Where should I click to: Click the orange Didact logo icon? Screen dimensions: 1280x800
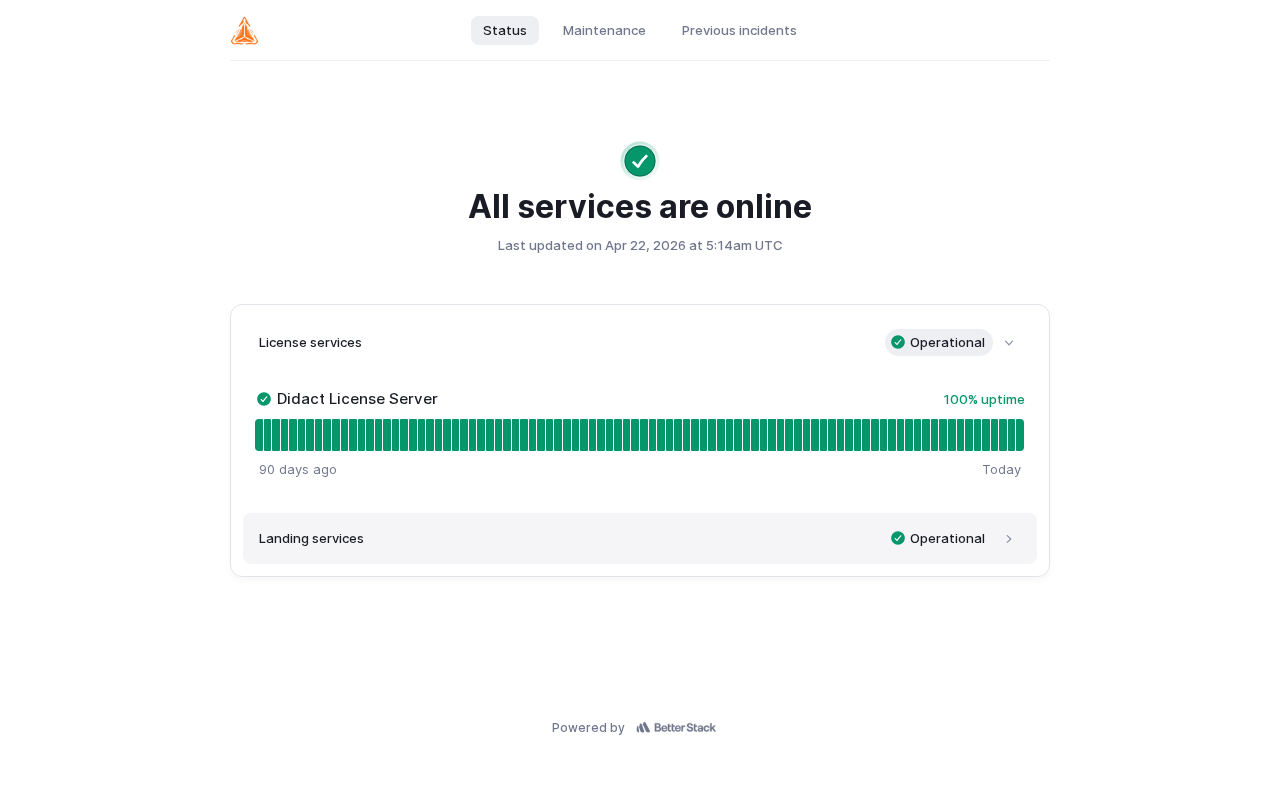click(244, 31)
